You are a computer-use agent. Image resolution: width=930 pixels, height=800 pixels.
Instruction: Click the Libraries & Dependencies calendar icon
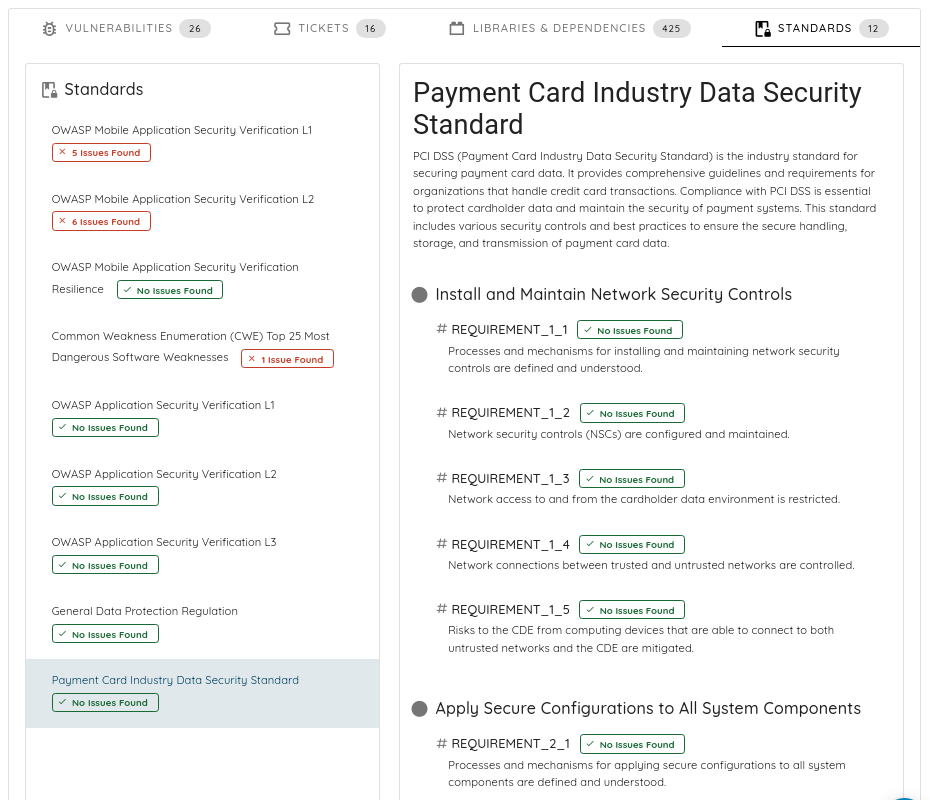pos(457,28)
